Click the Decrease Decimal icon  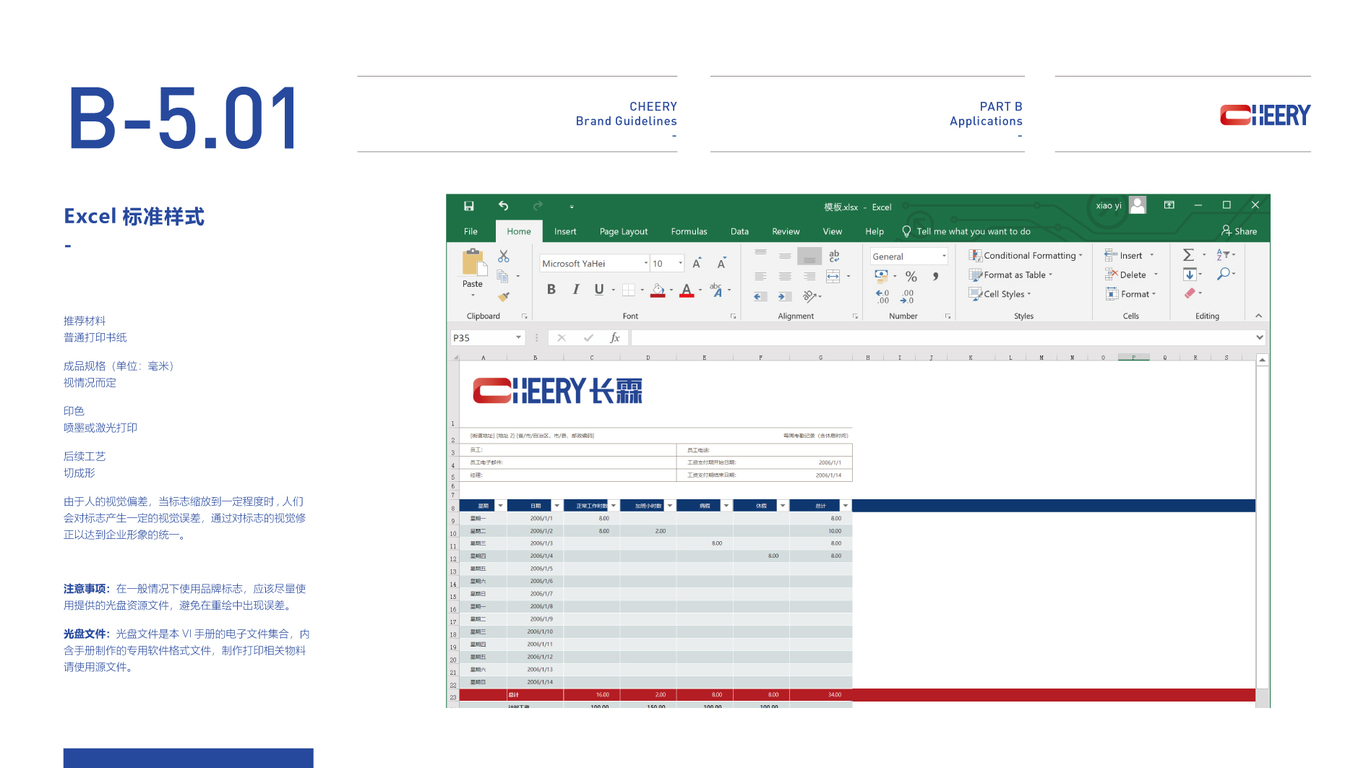pos(907,297)
